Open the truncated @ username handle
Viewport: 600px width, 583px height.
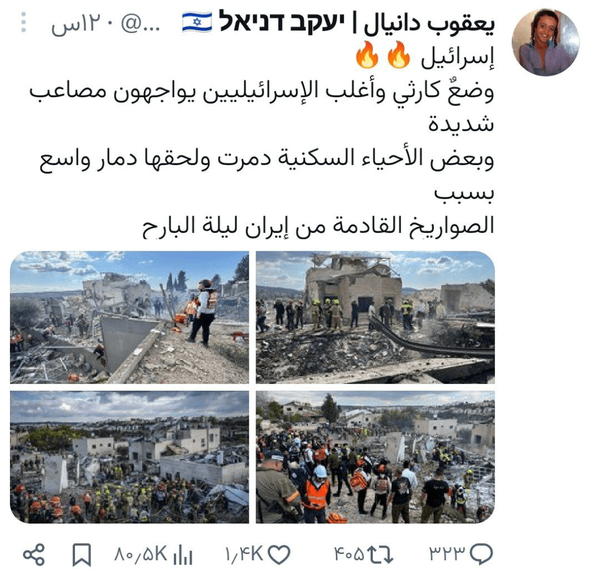tap(140, 24)
